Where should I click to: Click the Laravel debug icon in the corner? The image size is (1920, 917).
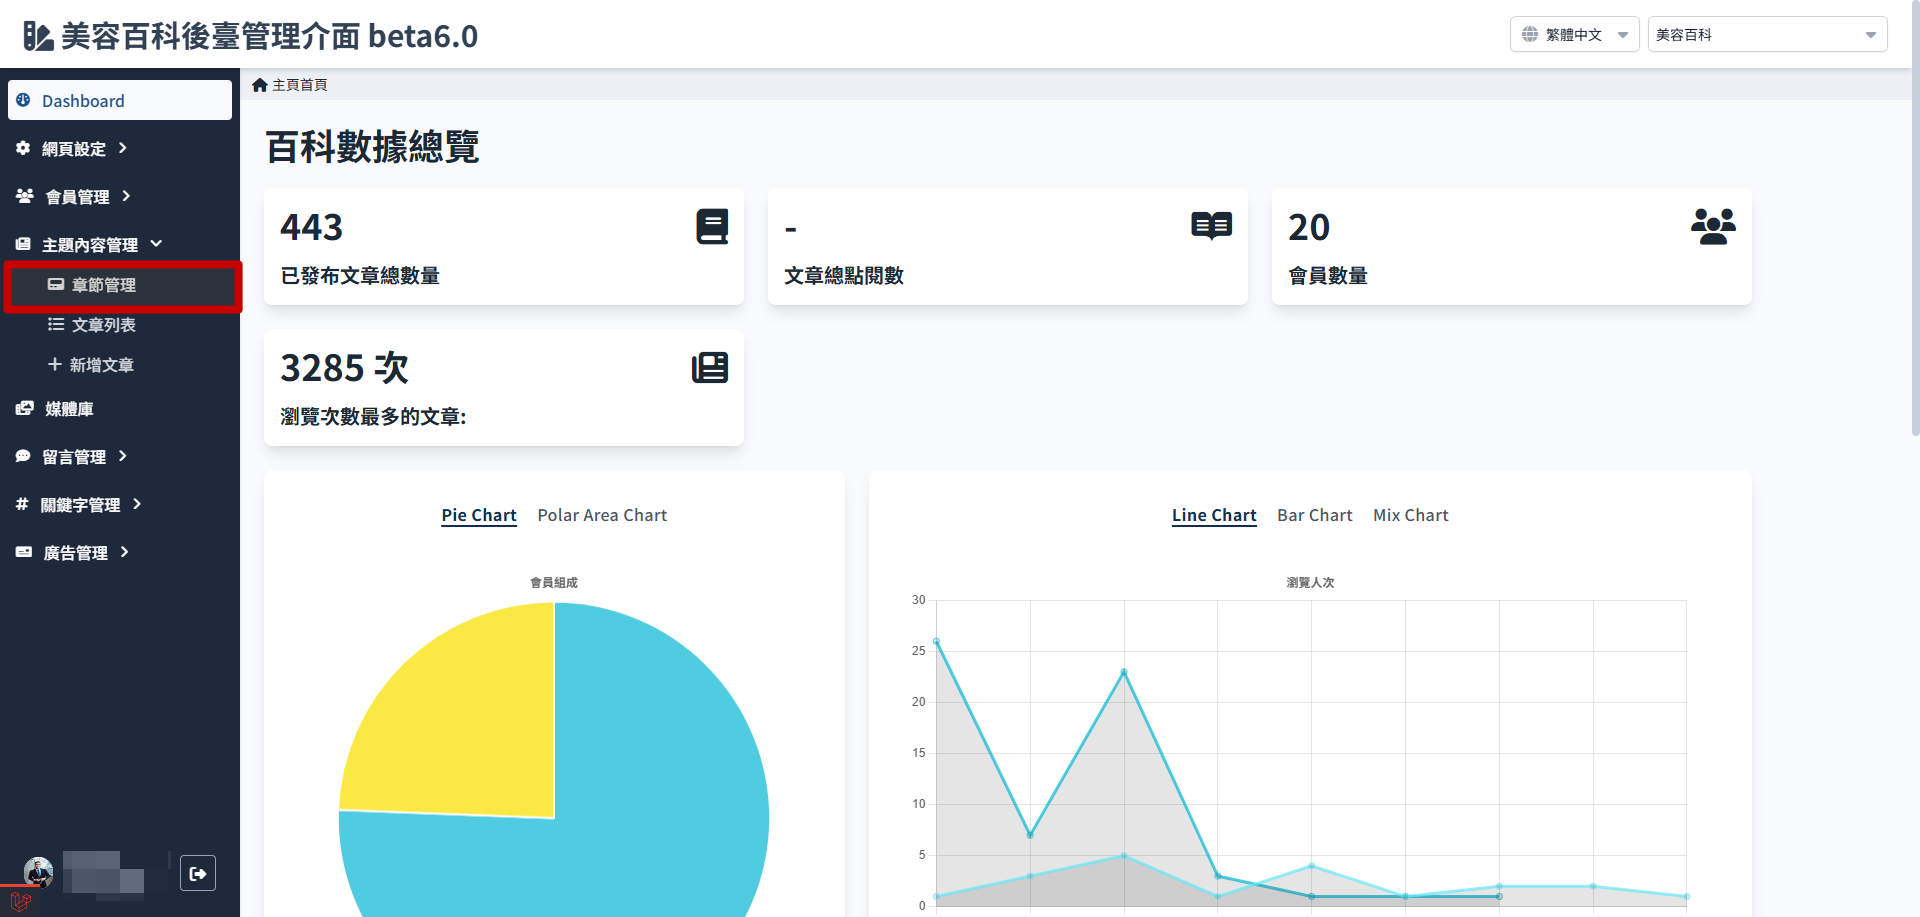click(20, 901)
